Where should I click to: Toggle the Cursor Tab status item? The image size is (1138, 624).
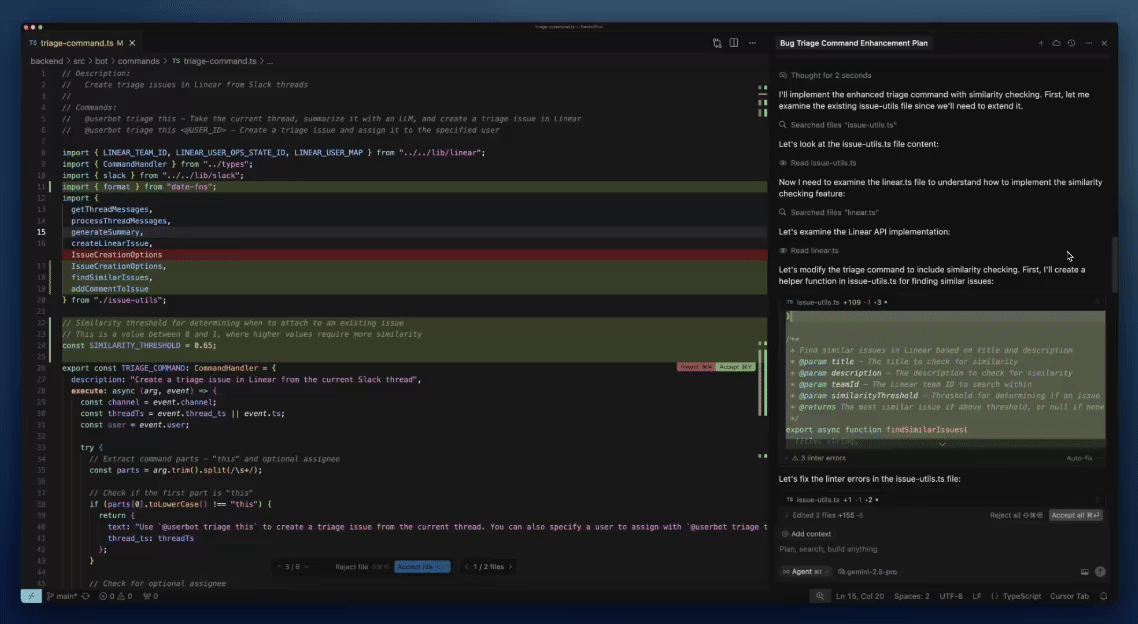[1069, 596]
